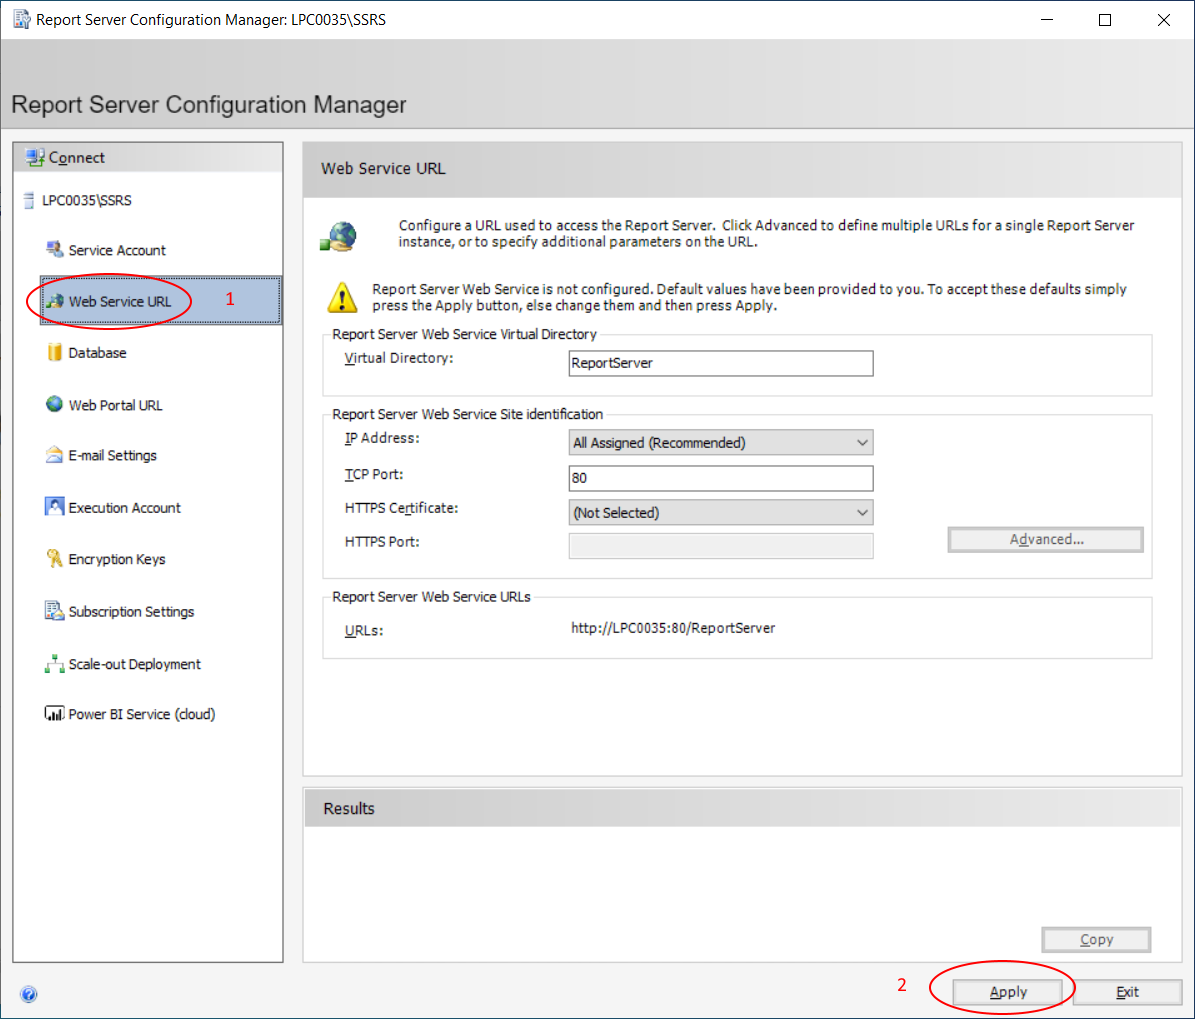1195x1019 pixels.
Task: Click the Power BI Service chart icon
Action: (x=55, y=714)
